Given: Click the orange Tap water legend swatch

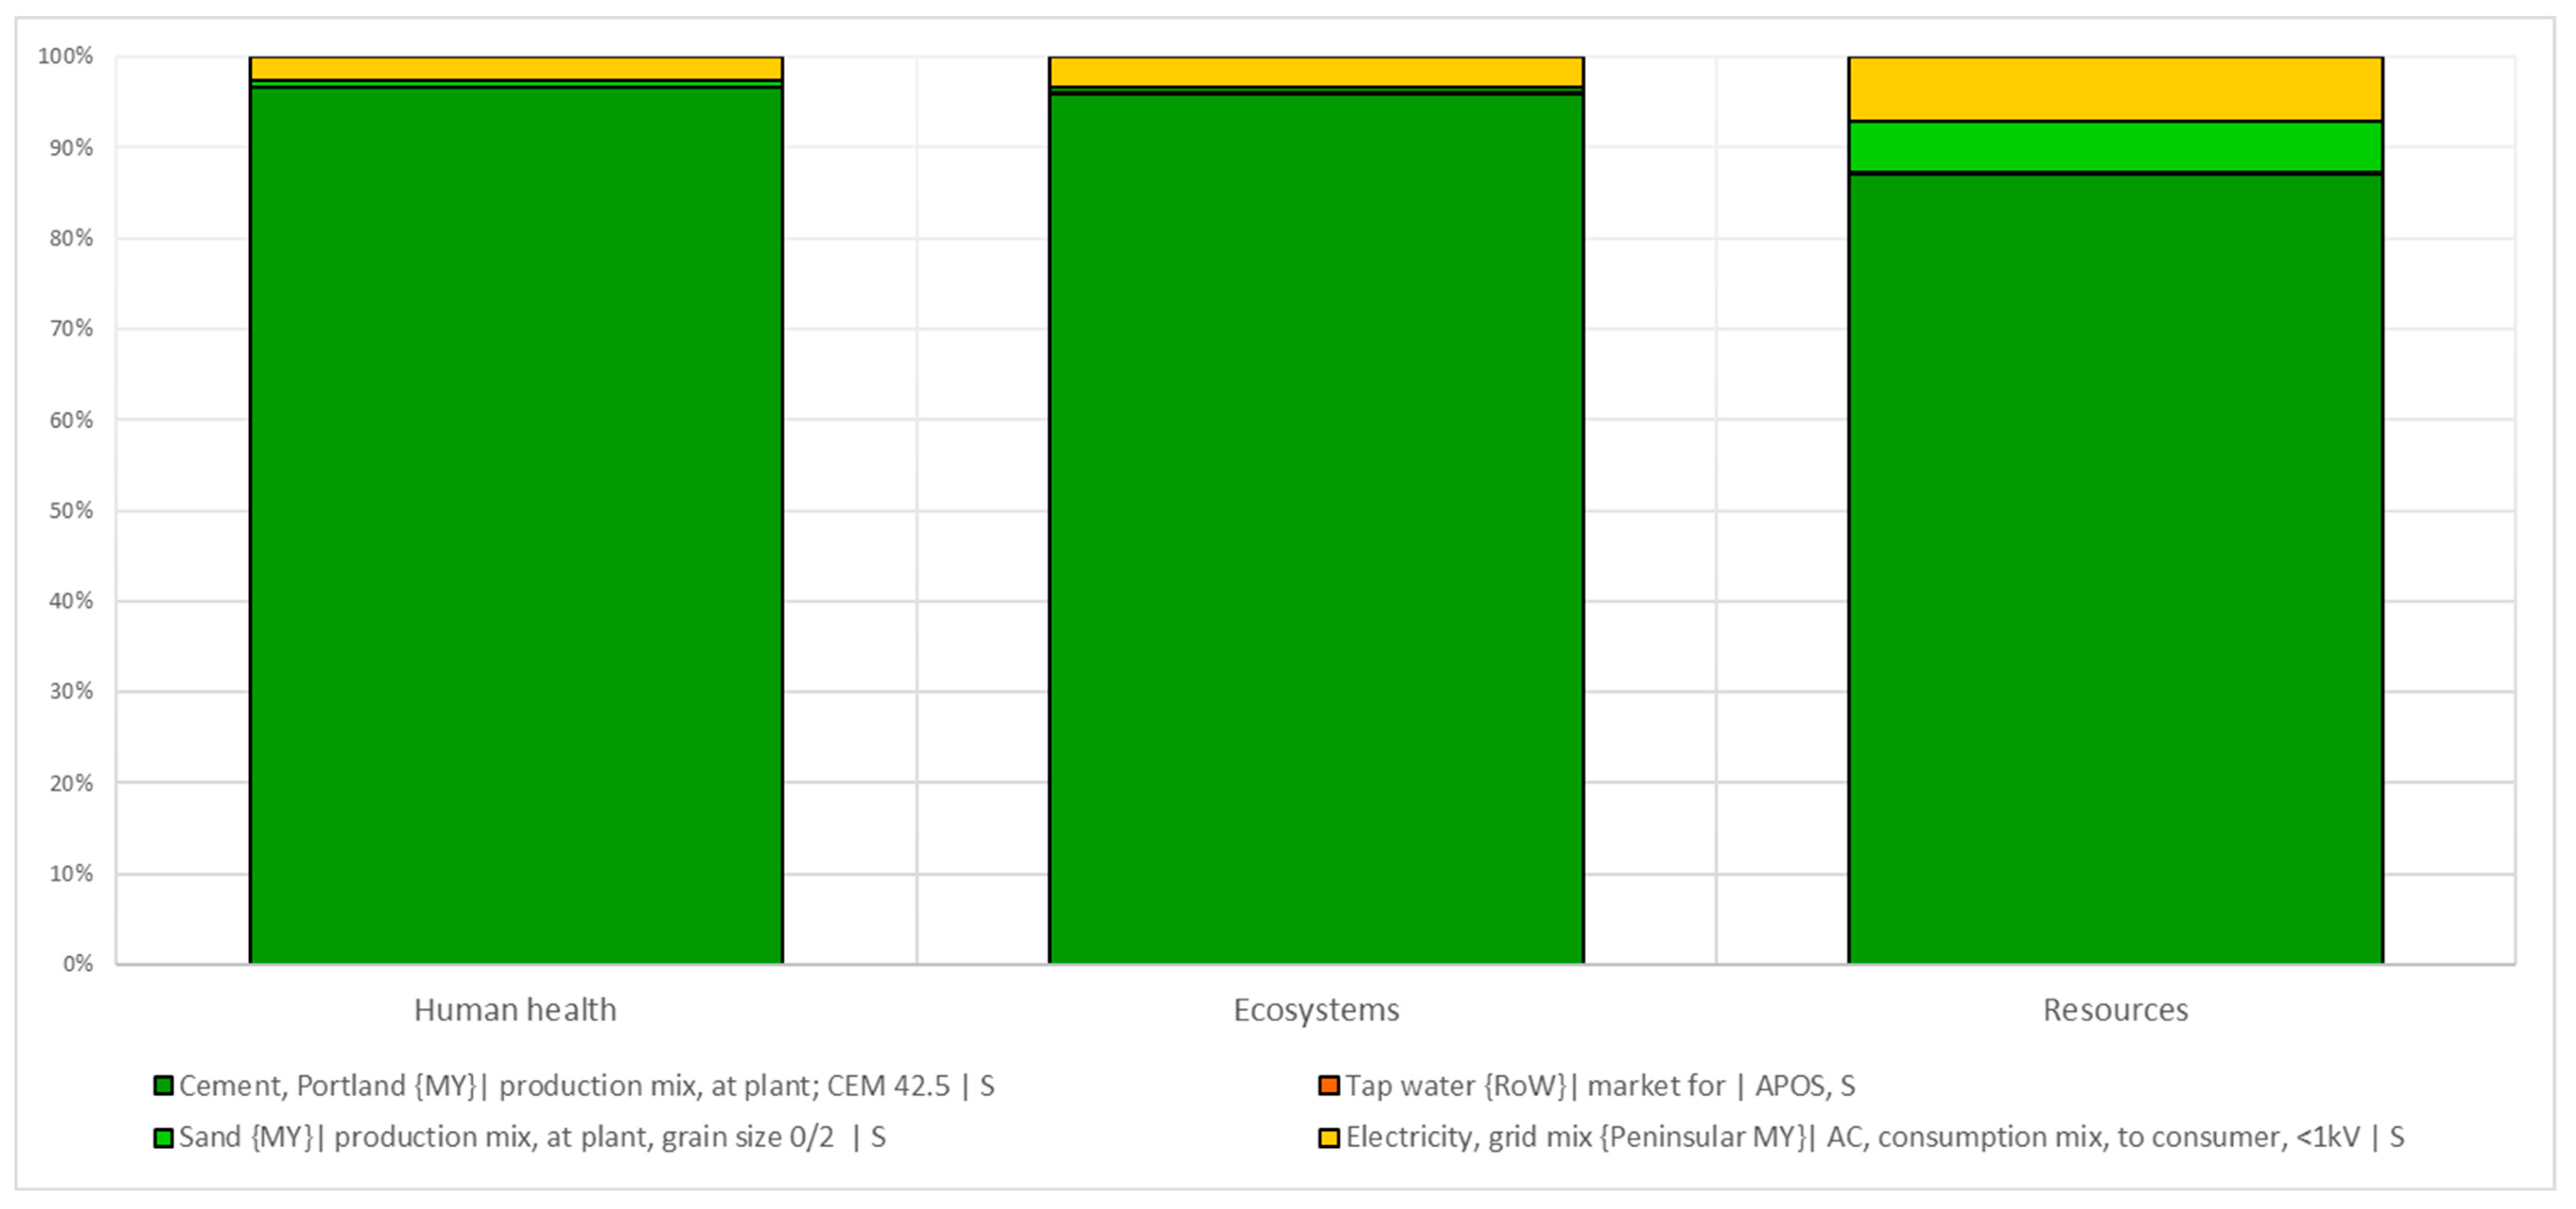Looking at the screenshot, I should click(1329, 1086).
